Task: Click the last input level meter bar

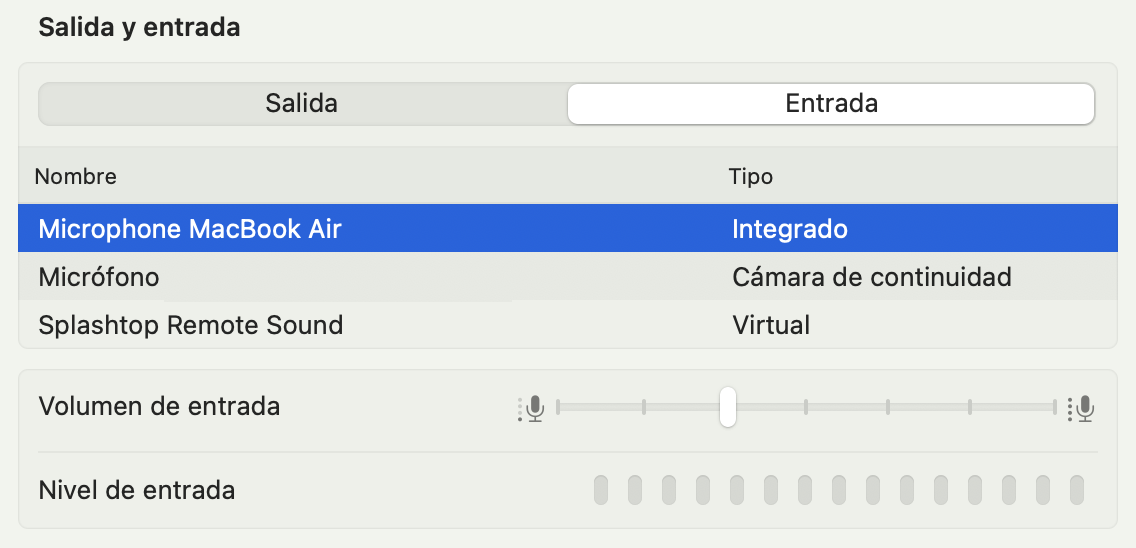Action: click(x=1077, y=491)
